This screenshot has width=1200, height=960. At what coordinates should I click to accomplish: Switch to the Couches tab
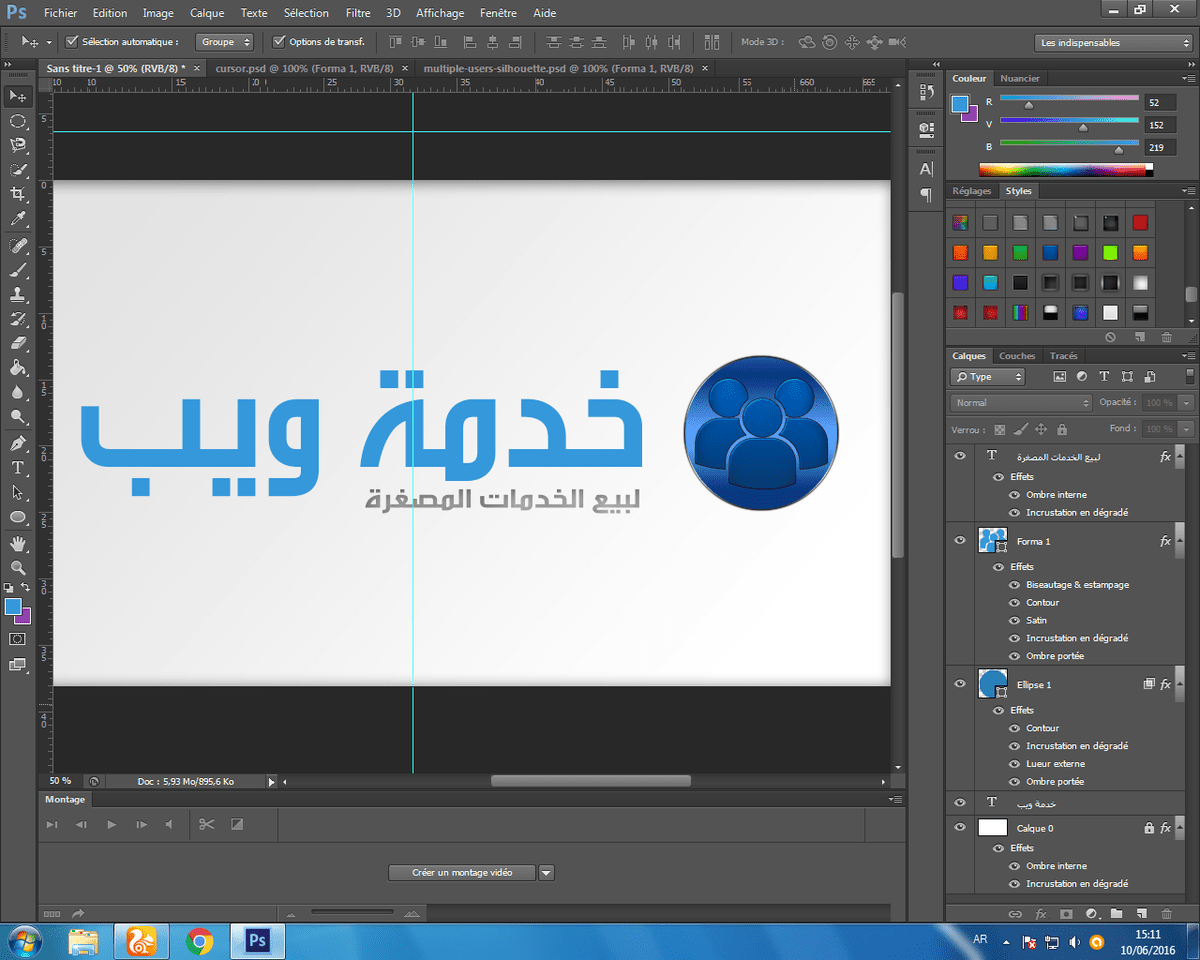tap(1017, 356)
